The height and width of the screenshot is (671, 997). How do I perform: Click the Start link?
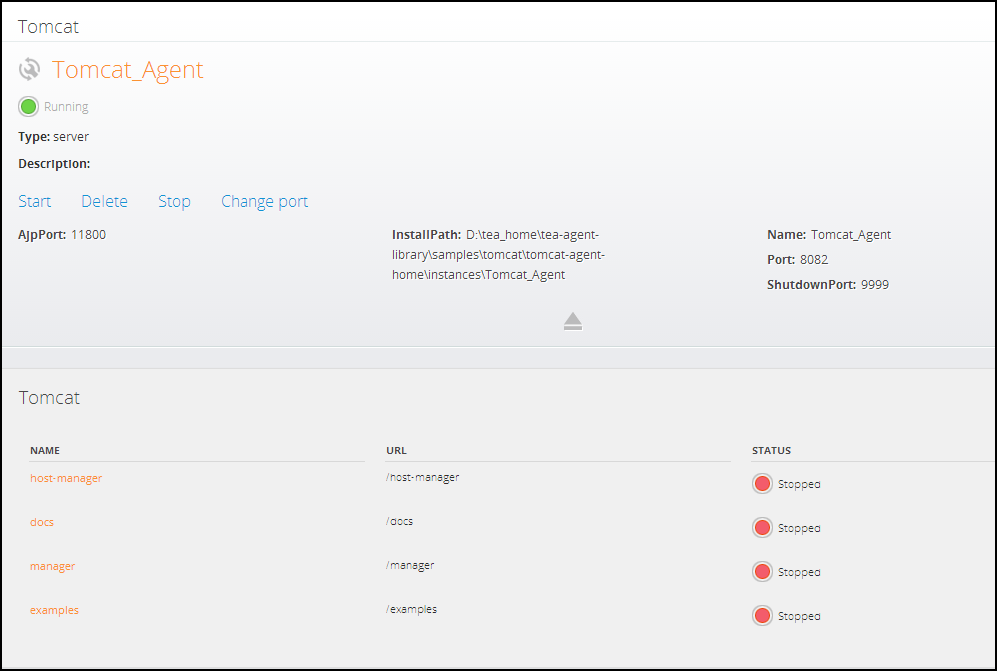34,201
